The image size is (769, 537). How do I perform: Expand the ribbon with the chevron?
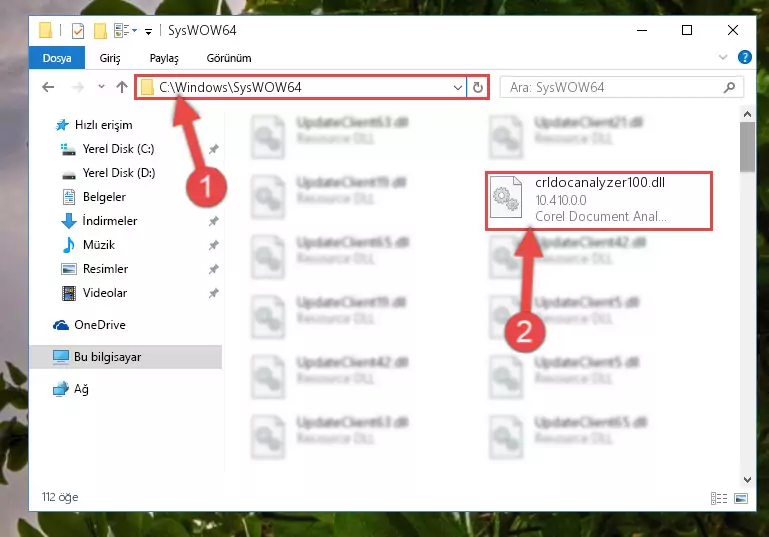[x=723, y=57]
